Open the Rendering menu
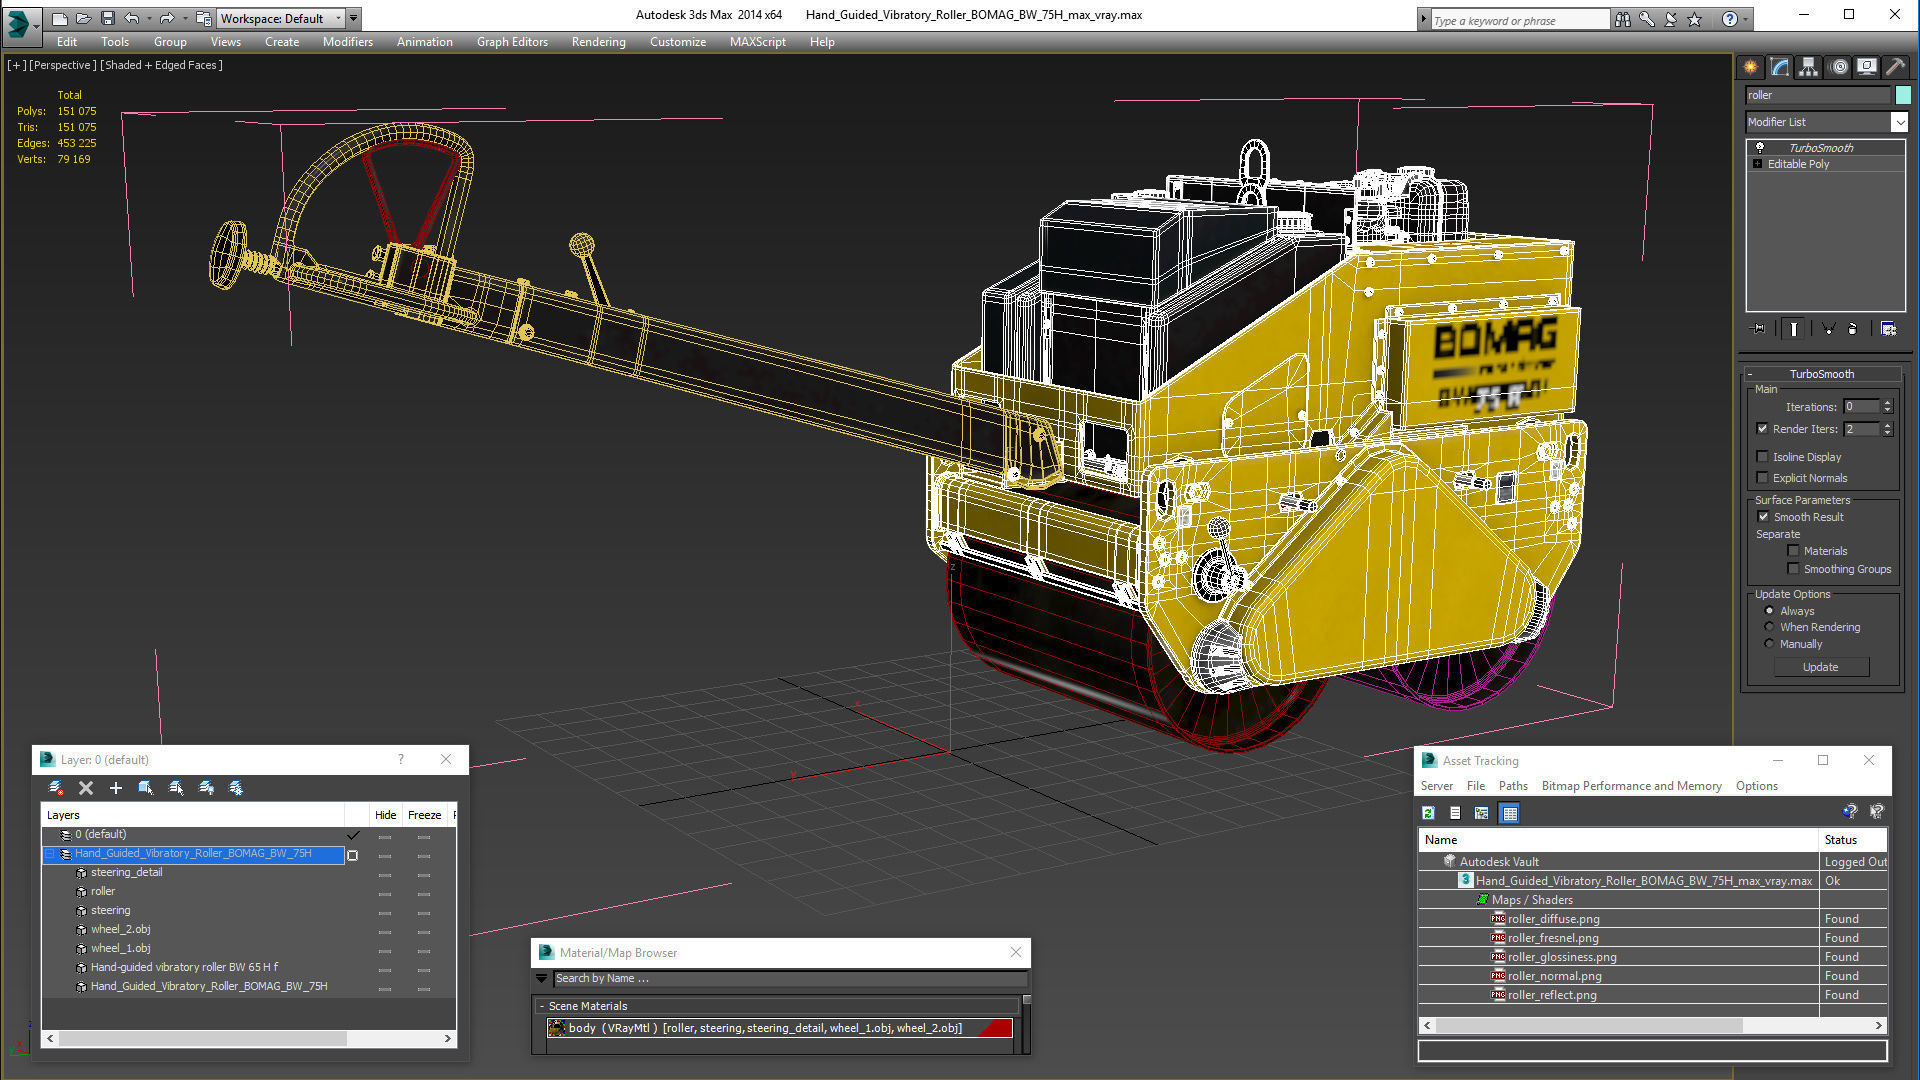The width and height of the screenshot is (1920, 1080). click(x=598, y=42)
